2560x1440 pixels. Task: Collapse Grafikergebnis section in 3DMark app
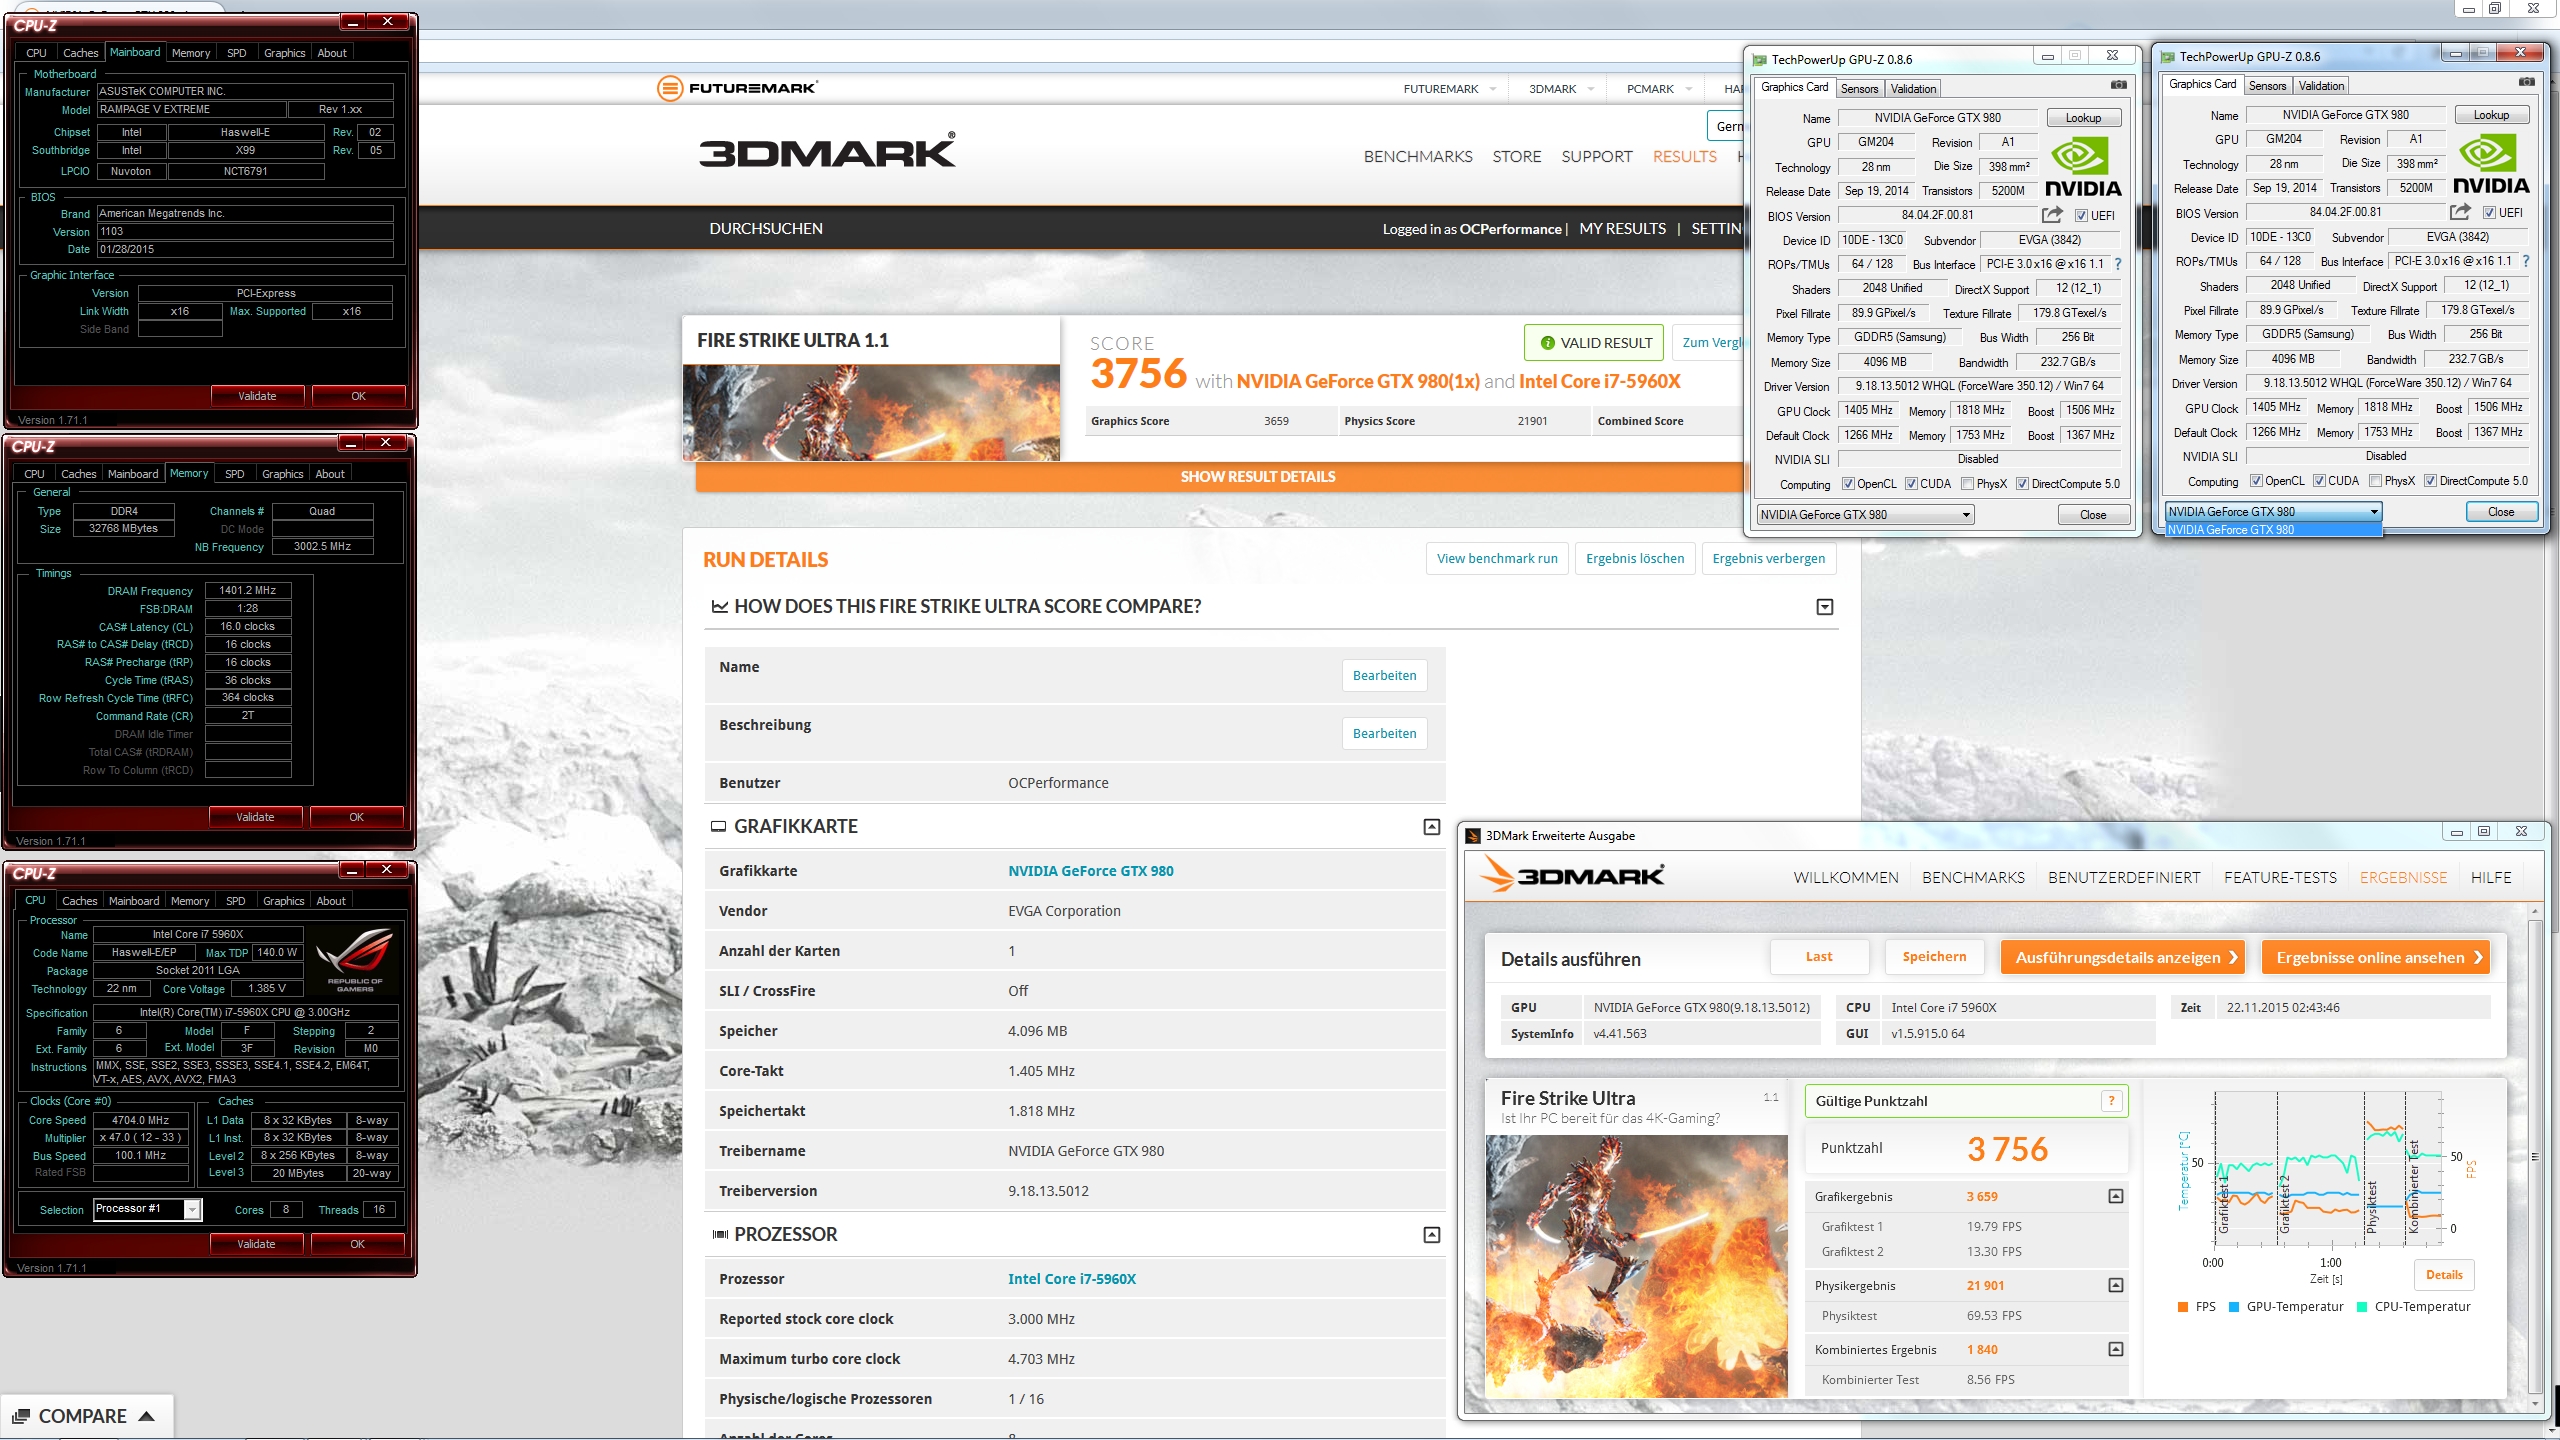(x=2116, y=1196)
